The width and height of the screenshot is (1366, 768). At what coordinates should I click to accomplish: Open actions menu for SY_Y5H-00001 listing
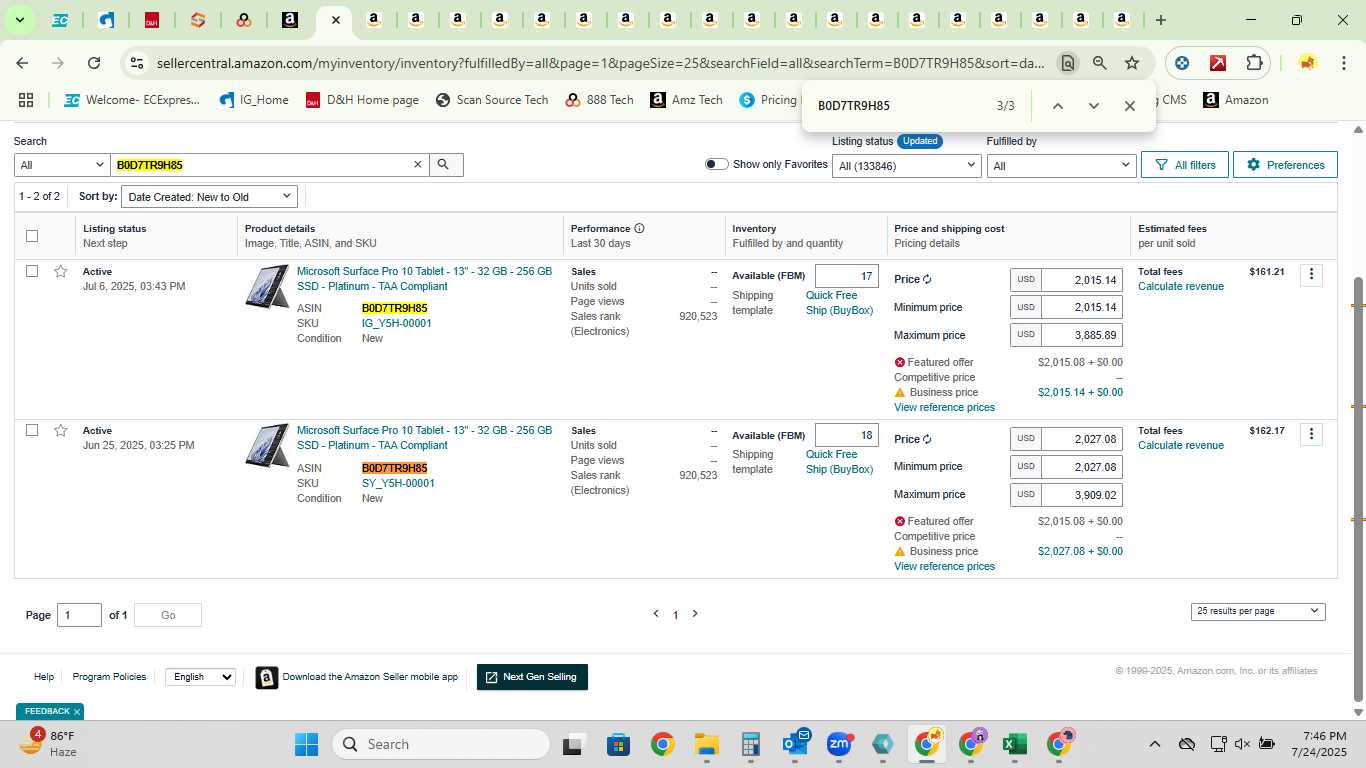coord(1311,433)
